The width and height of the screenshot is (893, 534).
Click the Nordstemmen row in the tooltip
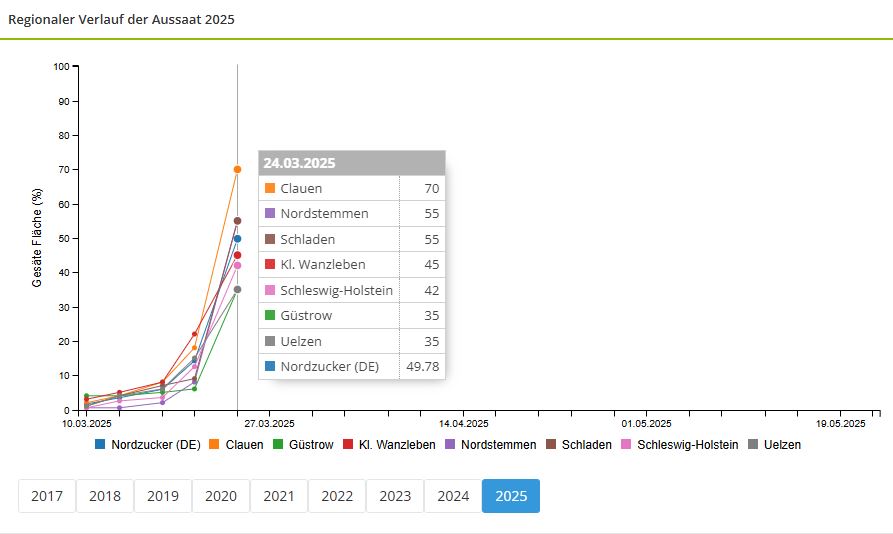pyautogui.click(x=352, y=213)
